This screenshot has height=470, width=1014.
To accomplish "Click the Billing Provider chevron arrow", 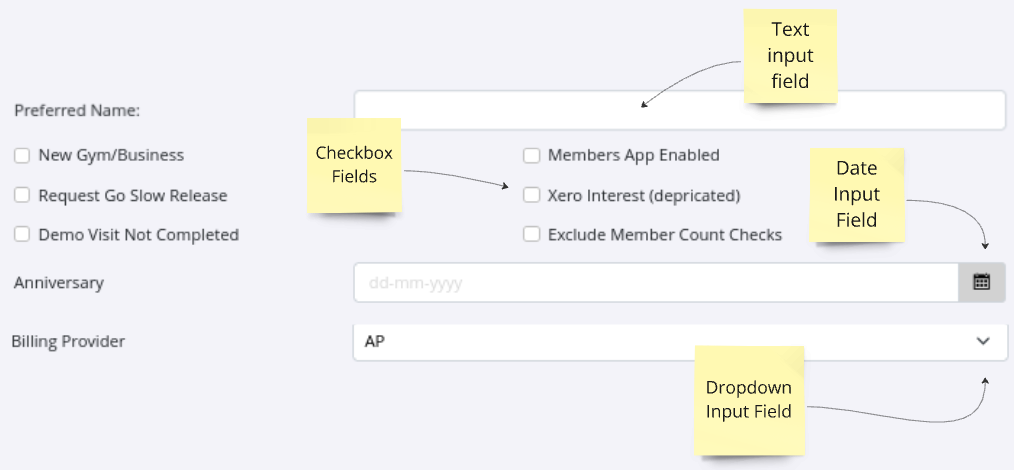I will pos(982,341).
